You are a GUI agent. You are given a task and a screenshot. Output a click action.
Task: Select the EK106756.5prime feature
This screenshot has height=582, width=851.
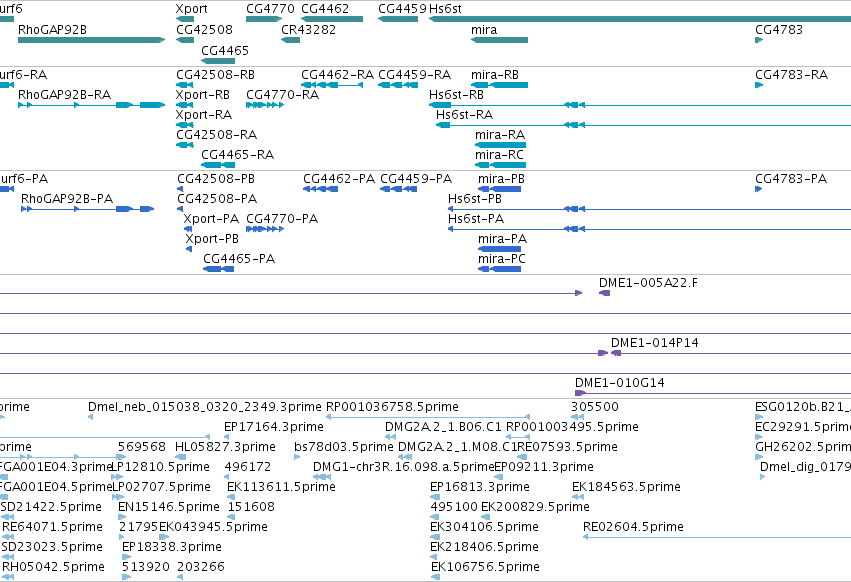coord(435,578)
